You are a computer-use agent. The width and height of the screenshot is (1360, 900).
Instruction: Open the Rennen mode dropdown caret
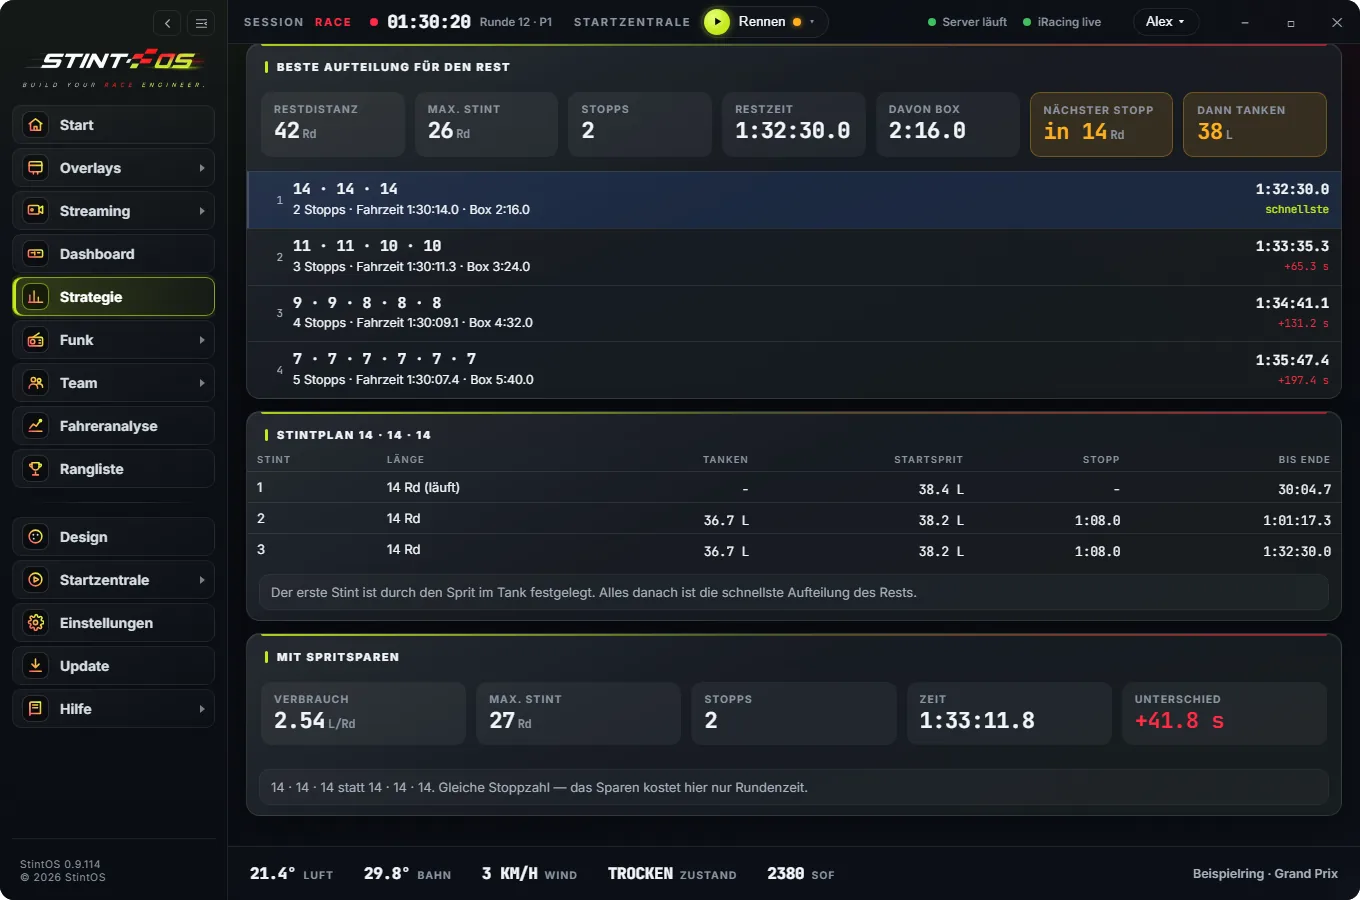(812, 22)
